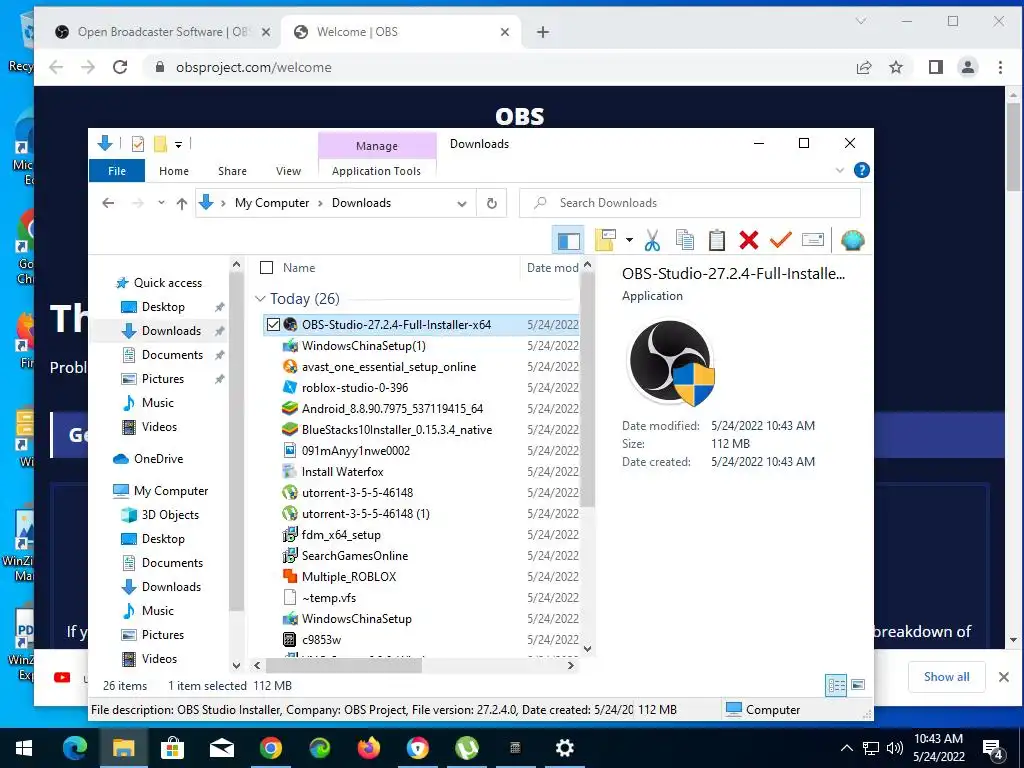Sort by the Name column header
The image size is (1024, 768).
click(x=298, y=268)
